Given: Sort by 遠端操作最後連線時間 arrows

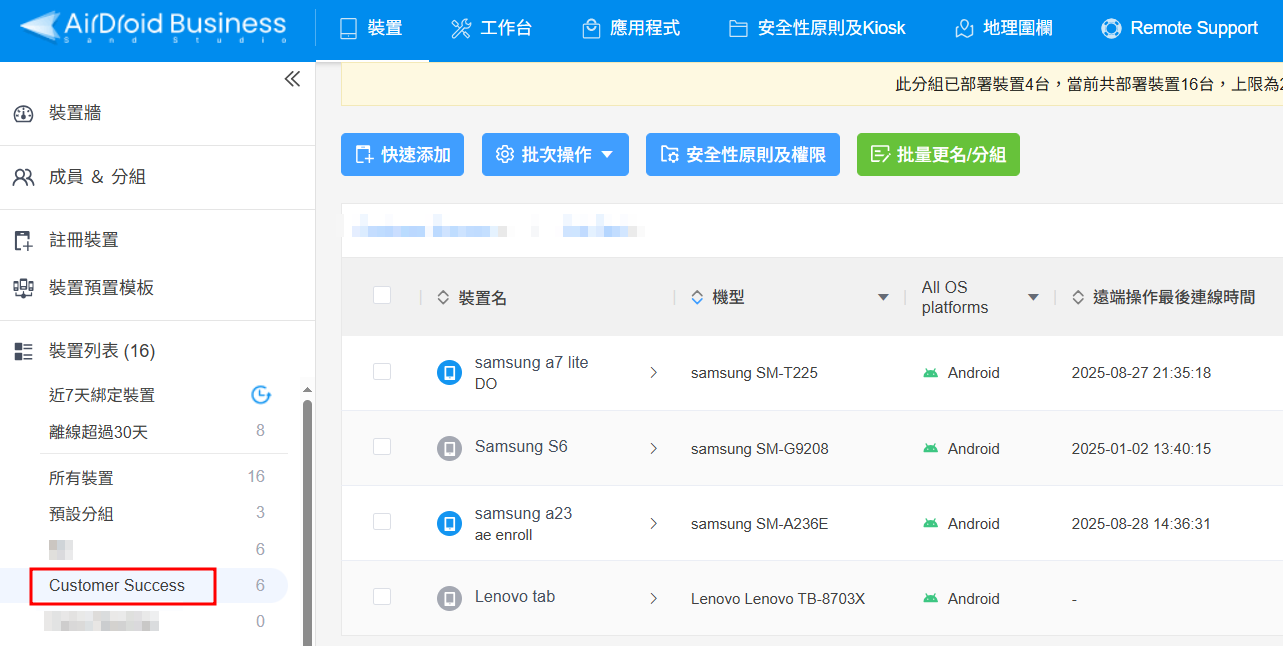Looking at the screenshot, I should (1078, 298).
